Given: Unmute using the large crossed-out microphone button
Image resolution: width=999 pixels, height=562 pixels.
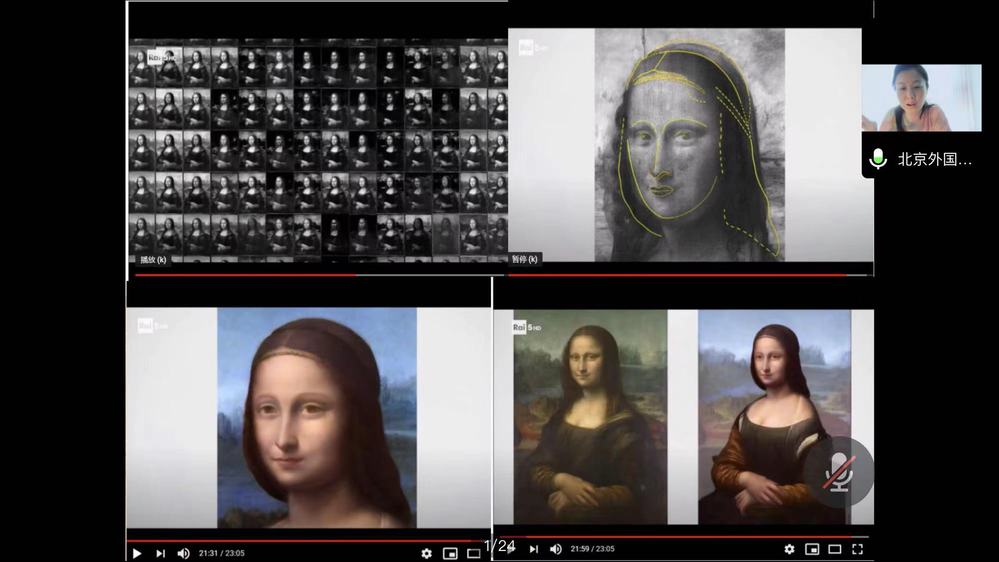Looking at the screenshot, I should pos(838,473).
